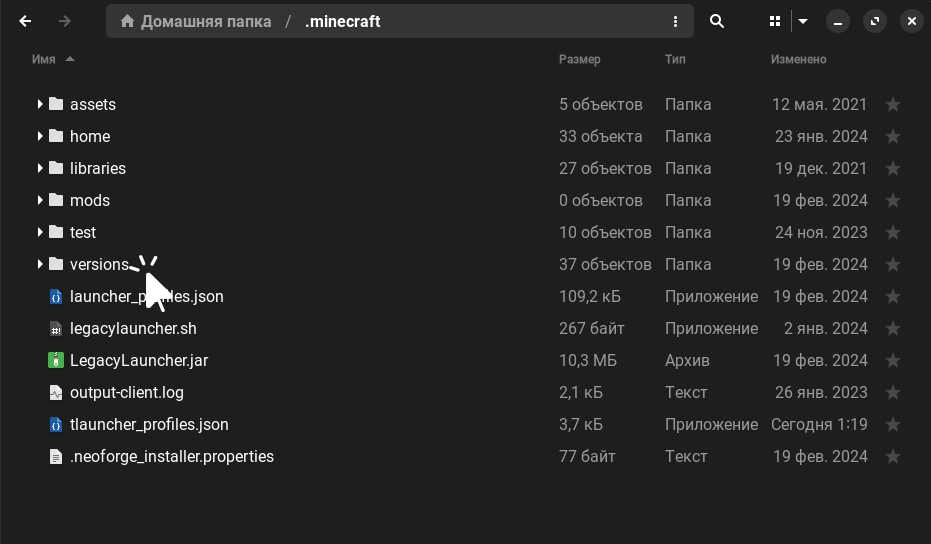
Task: Star launcher_profiles.json file
Action: click(x=892, y=297)
